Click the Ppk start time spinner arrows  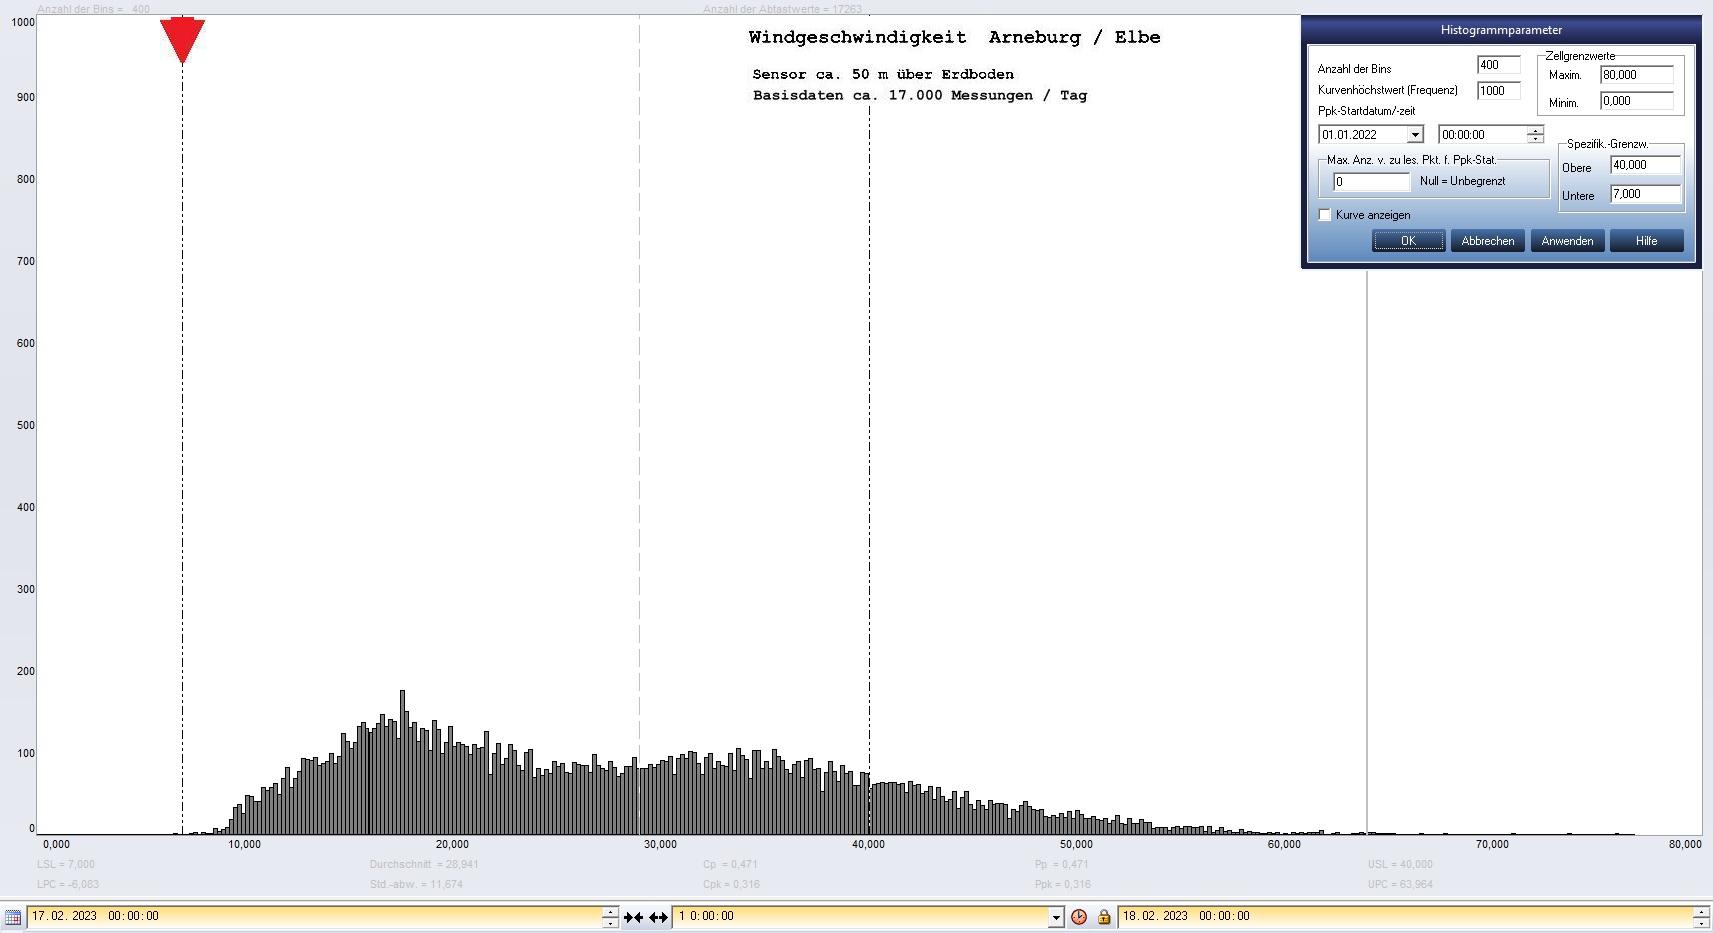(1535, 135)
